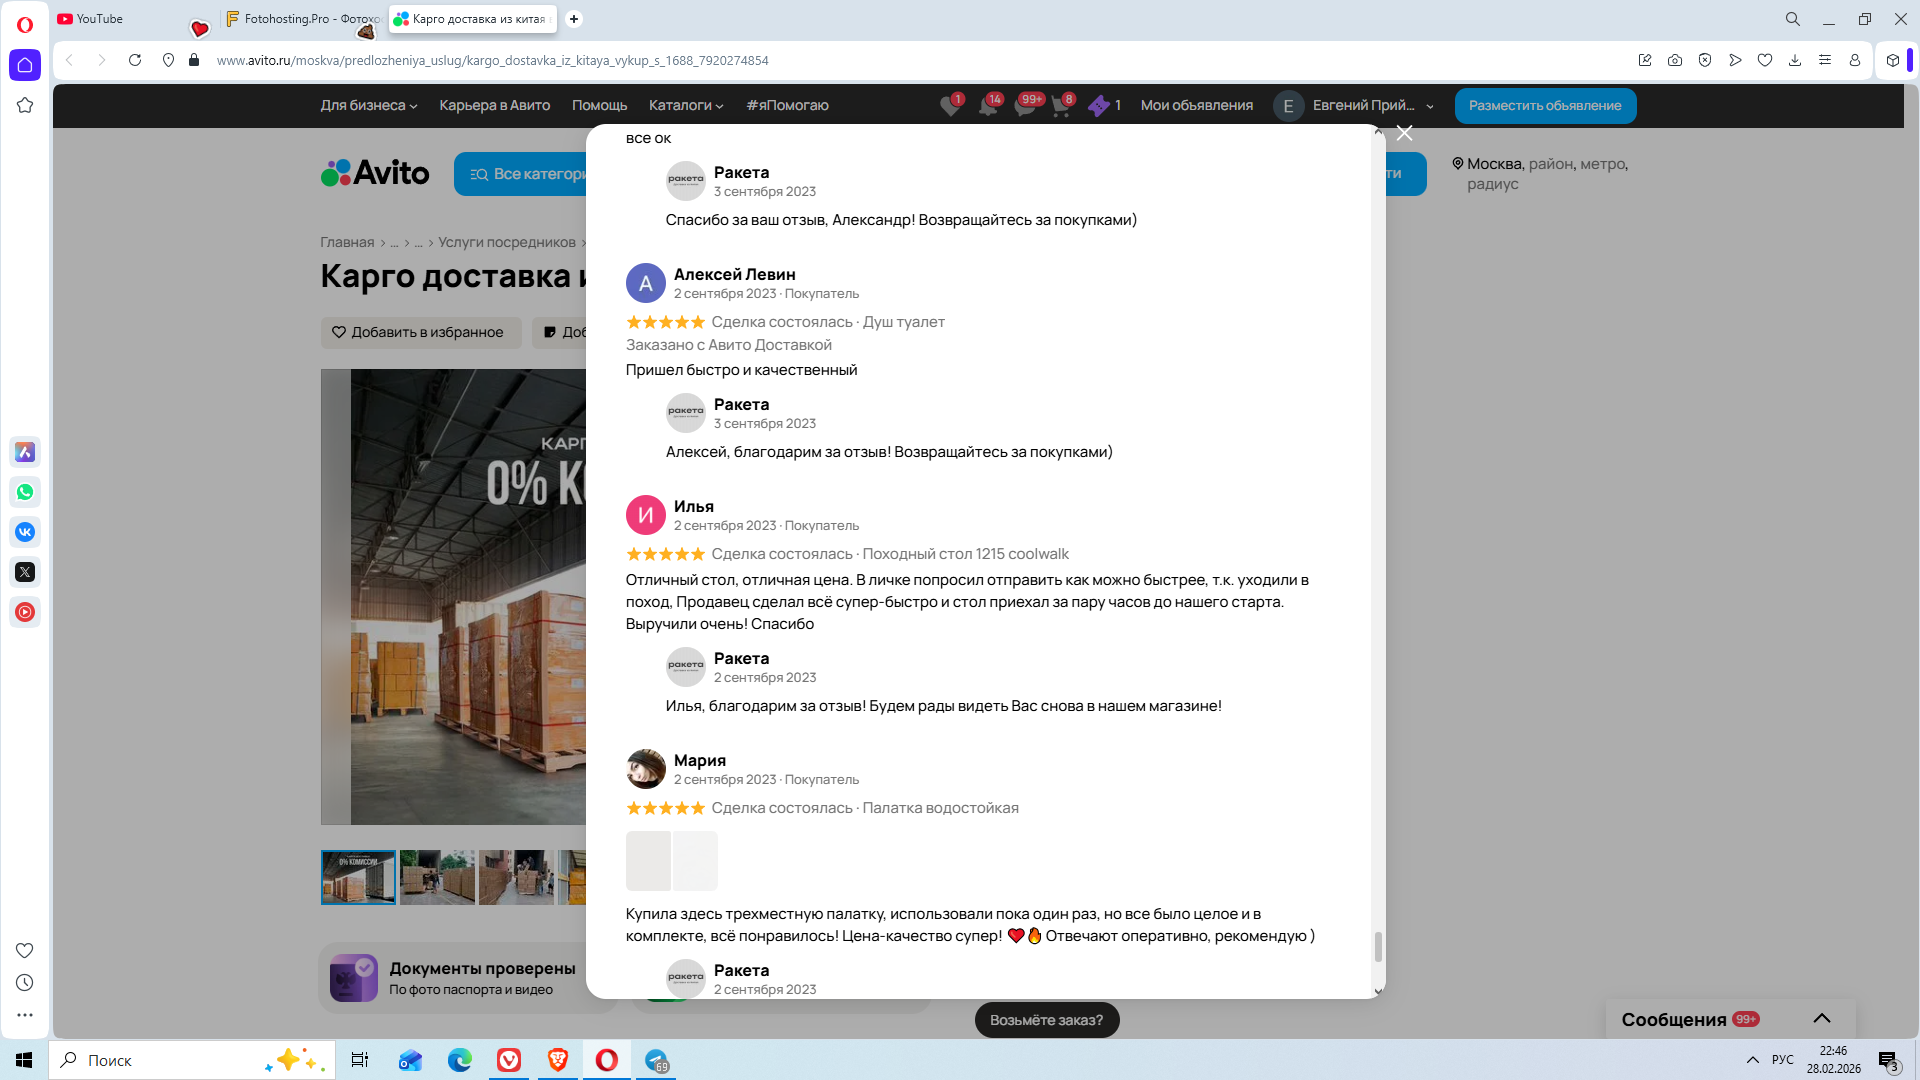Screen dimensions: 1920x1080
Task: Open Opera history clock icon
Action: point(25,983)
